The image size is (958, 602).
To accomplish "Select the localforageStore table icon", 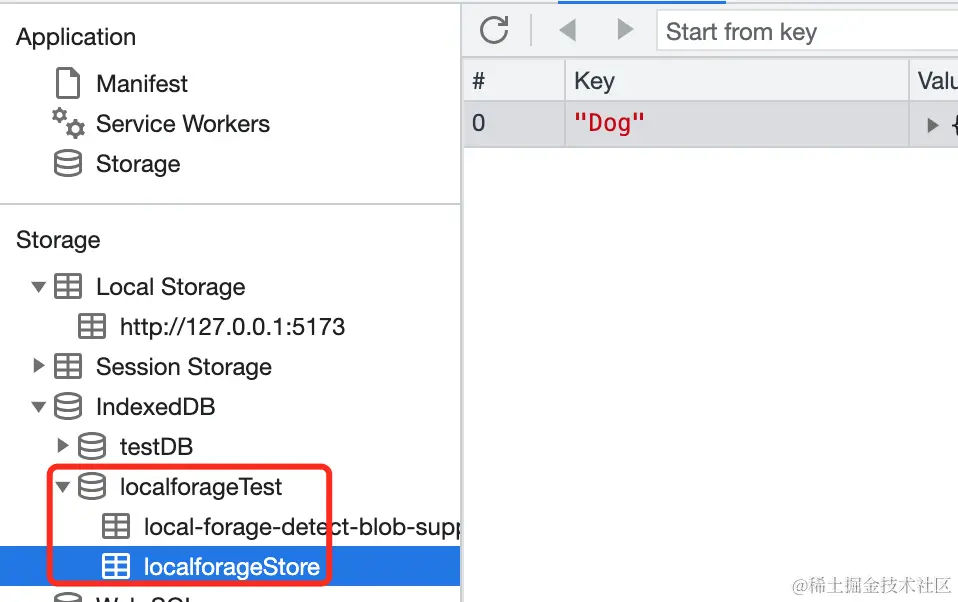I will pos(118,566).
